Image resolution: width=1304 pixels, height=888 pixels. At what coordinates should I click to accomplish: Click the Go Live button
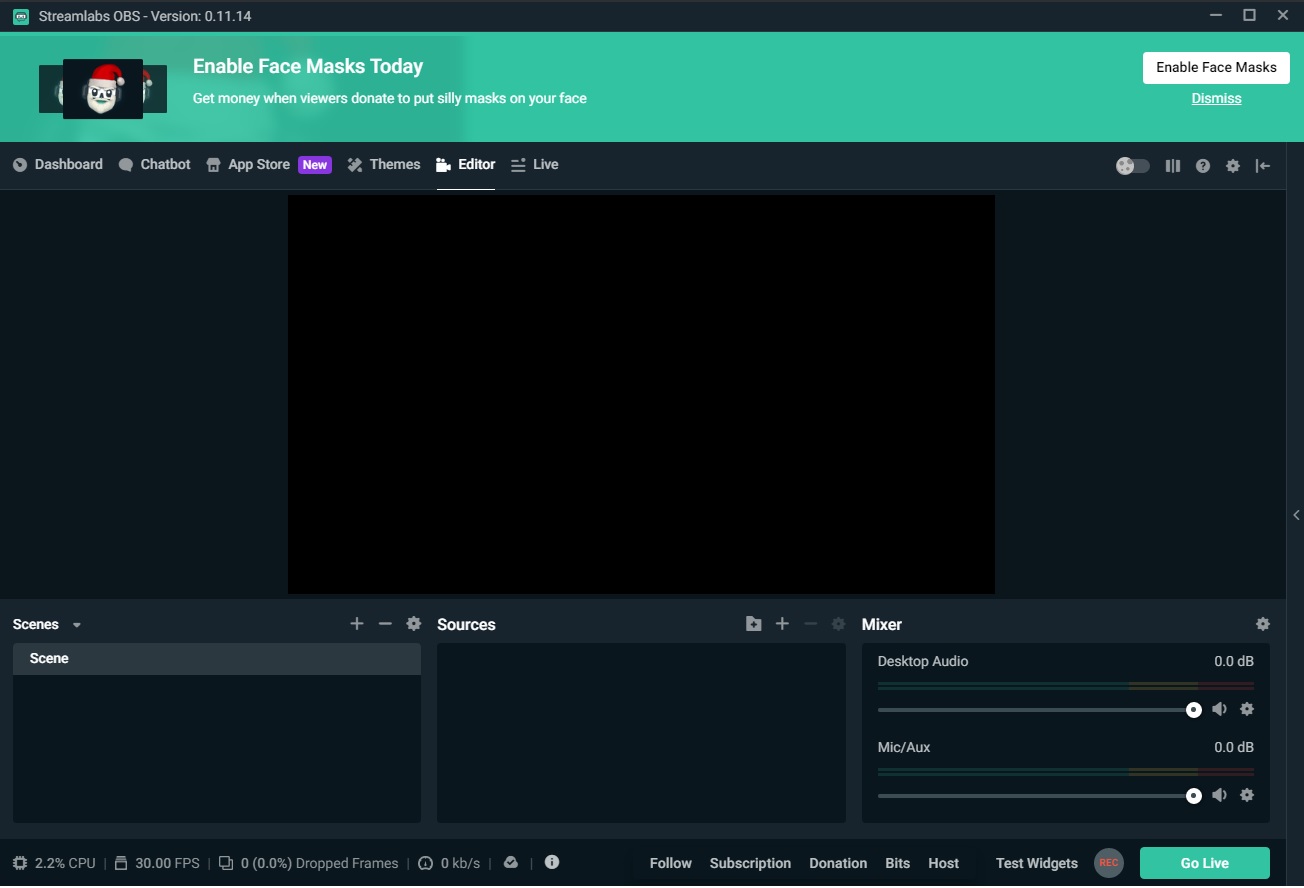tap(1205, 863)
